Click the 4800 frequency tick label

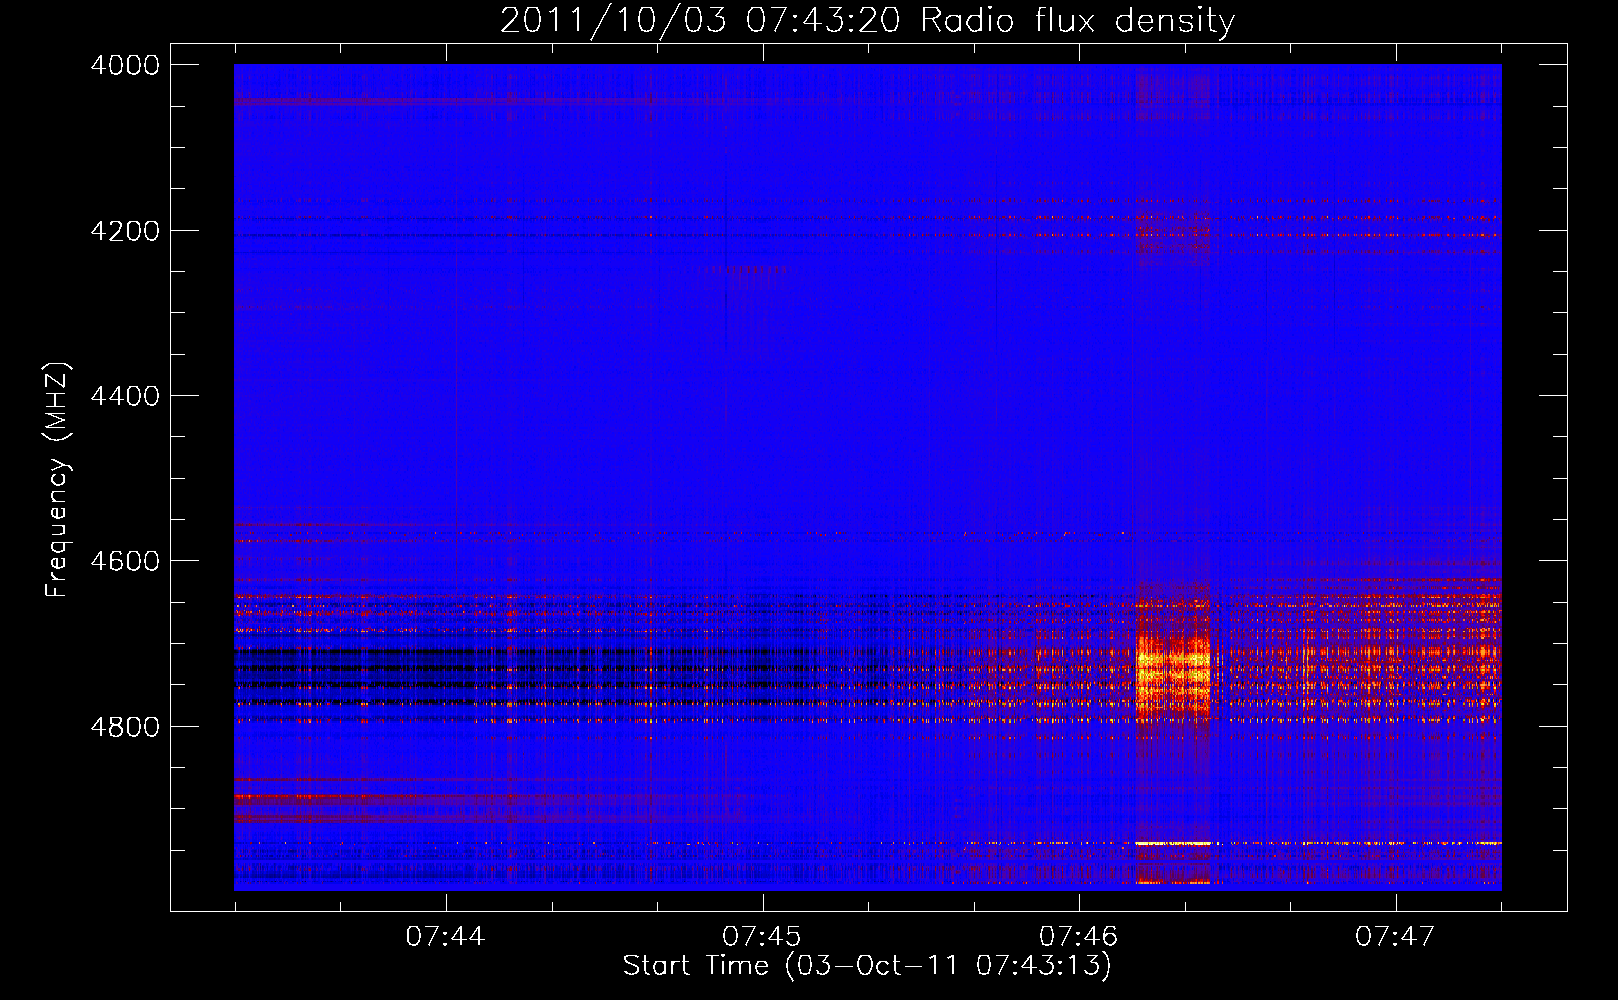pyautogui.click(x=125, y=726)
